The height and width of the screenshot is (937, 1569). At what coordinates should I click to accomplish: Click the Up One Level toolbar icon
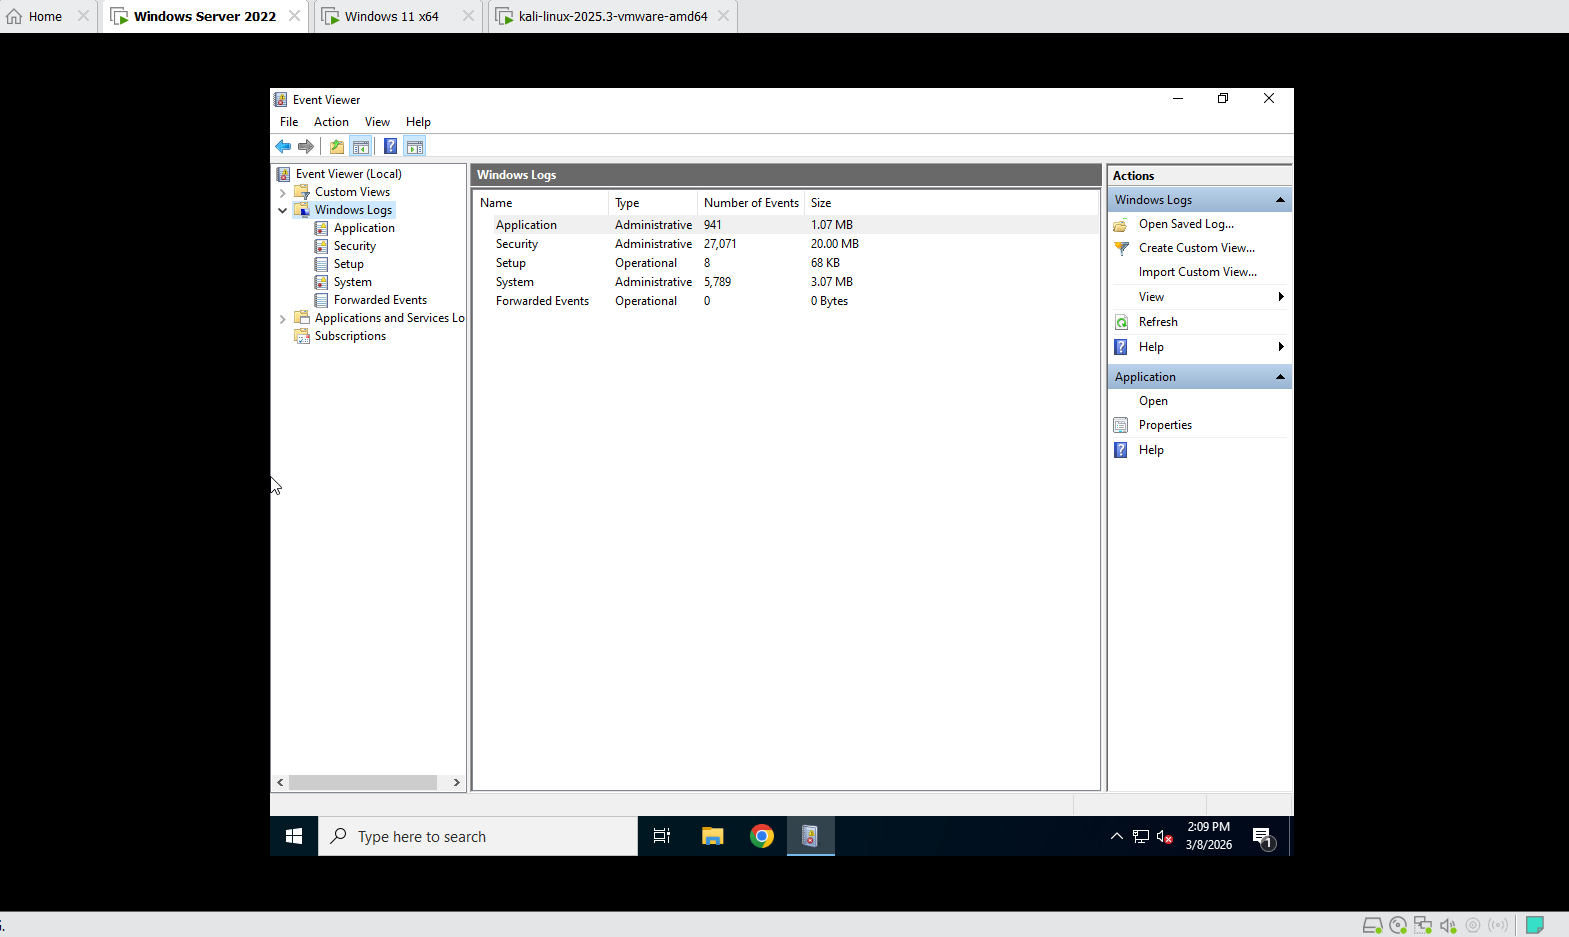pyautogui.click(x=337, y=147)
